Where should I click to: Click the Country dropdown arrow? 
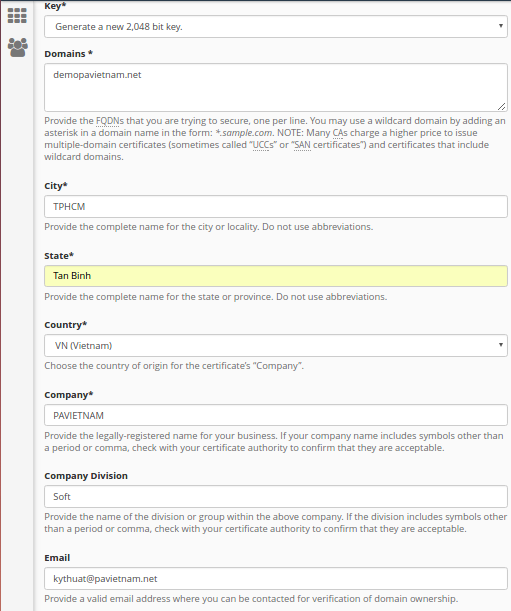point(500,344)
